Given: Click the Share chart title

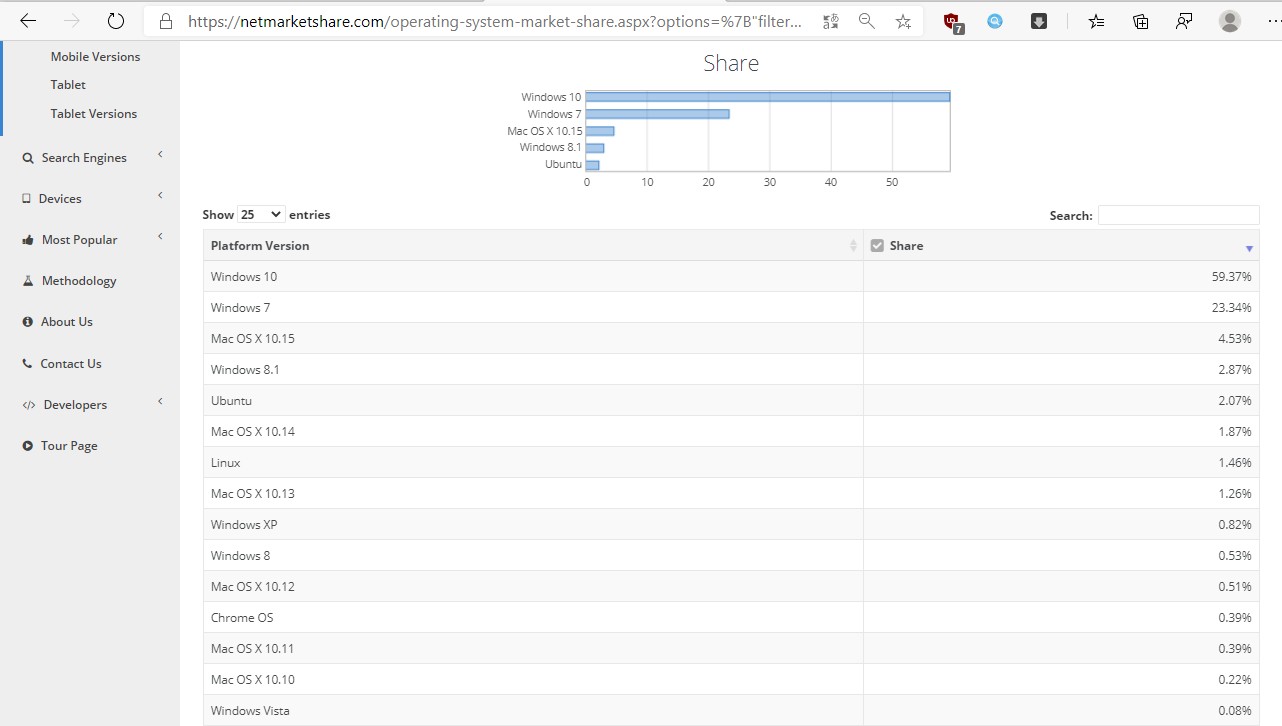Looking at the screenshot, I should tap(731, 63).
